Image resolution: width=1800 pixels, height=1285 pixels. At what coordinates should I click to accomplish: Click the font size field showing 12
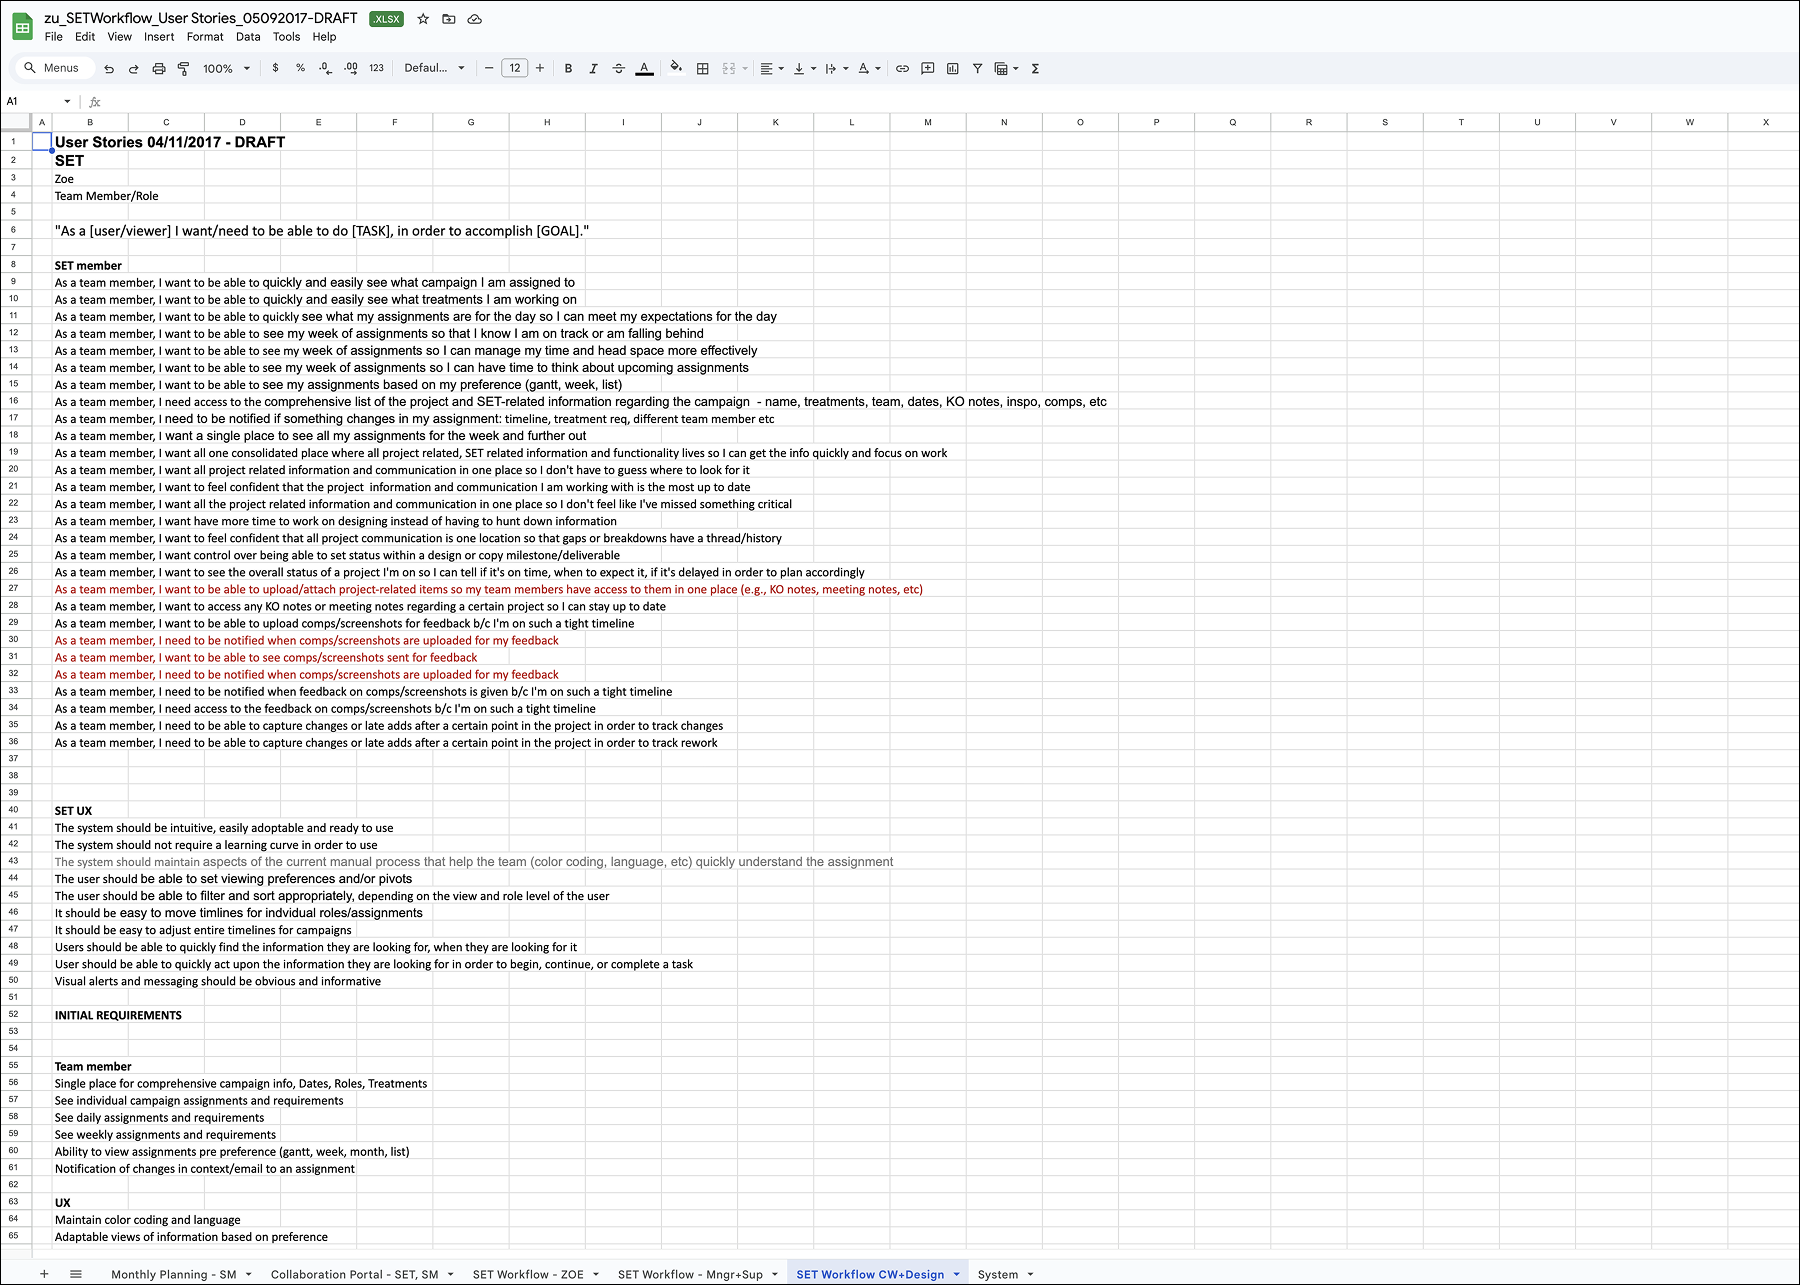click(514, 68)
